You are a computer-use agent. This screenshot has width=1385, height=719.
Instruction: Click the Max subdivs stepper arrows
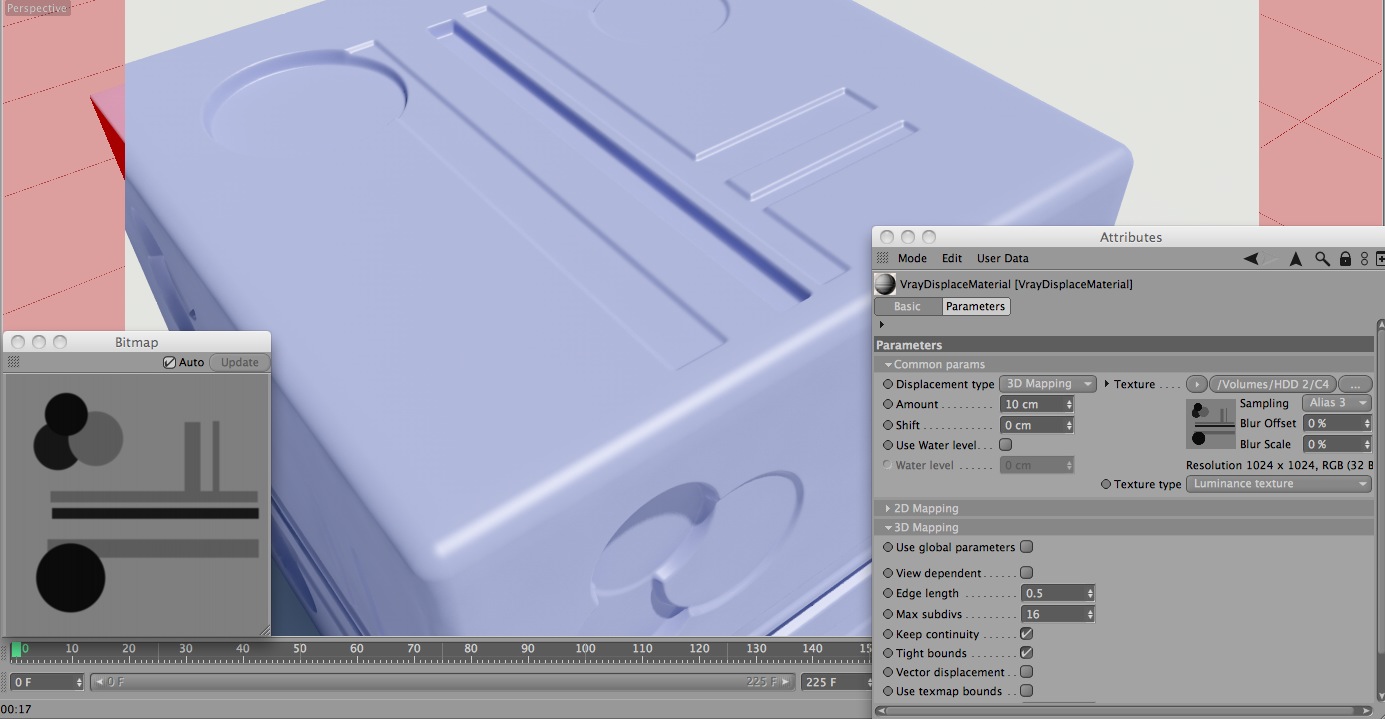(1090, 614)
